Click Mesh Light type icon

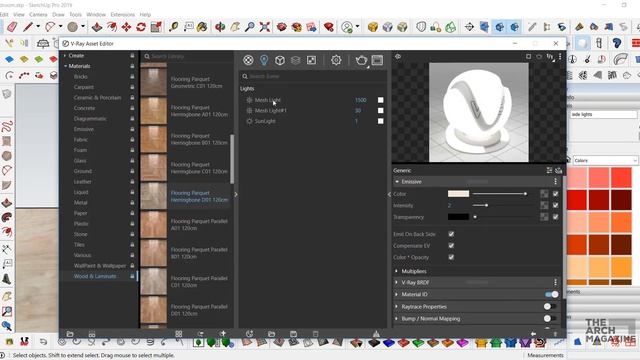coord(249,100)
